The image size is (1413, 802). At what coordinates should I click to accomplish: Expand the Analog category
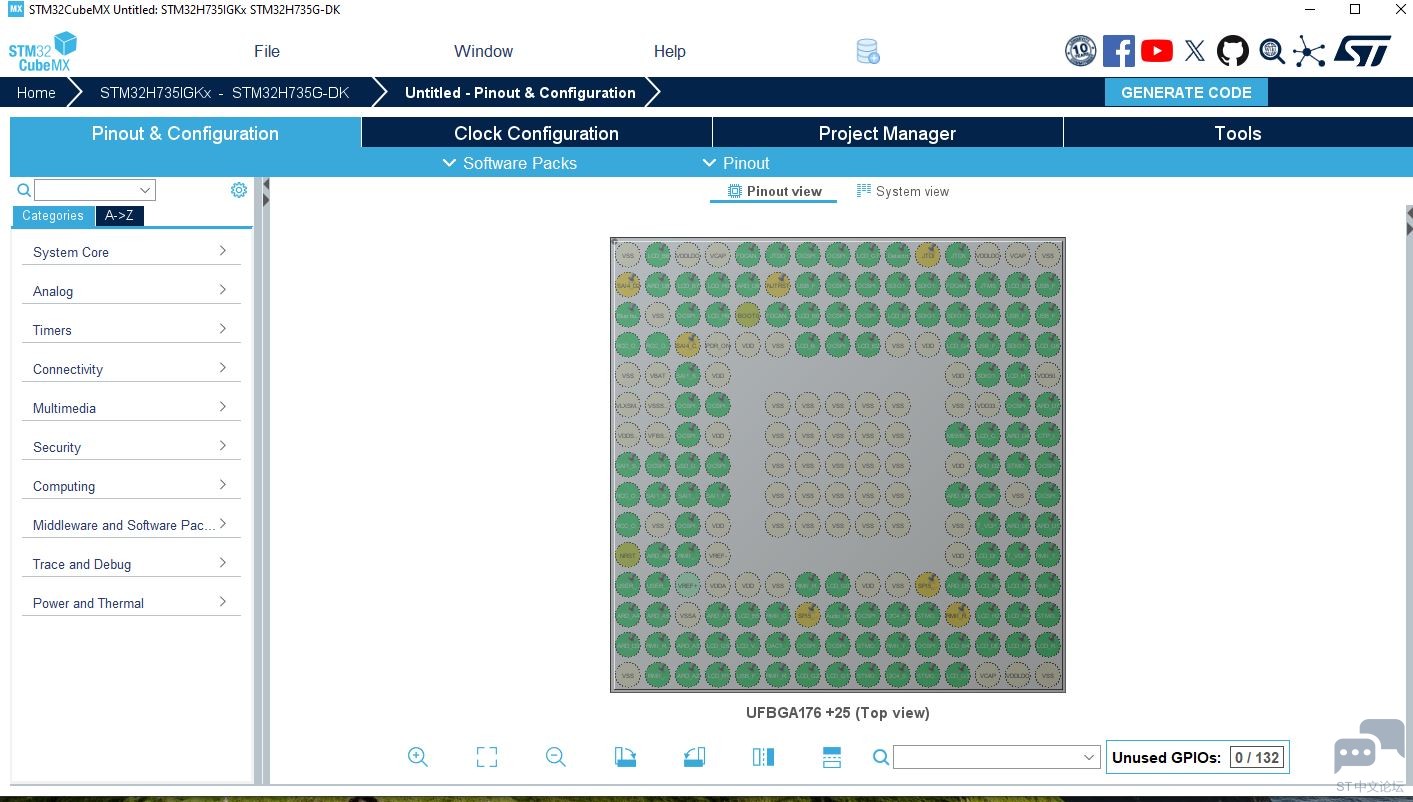131,291
